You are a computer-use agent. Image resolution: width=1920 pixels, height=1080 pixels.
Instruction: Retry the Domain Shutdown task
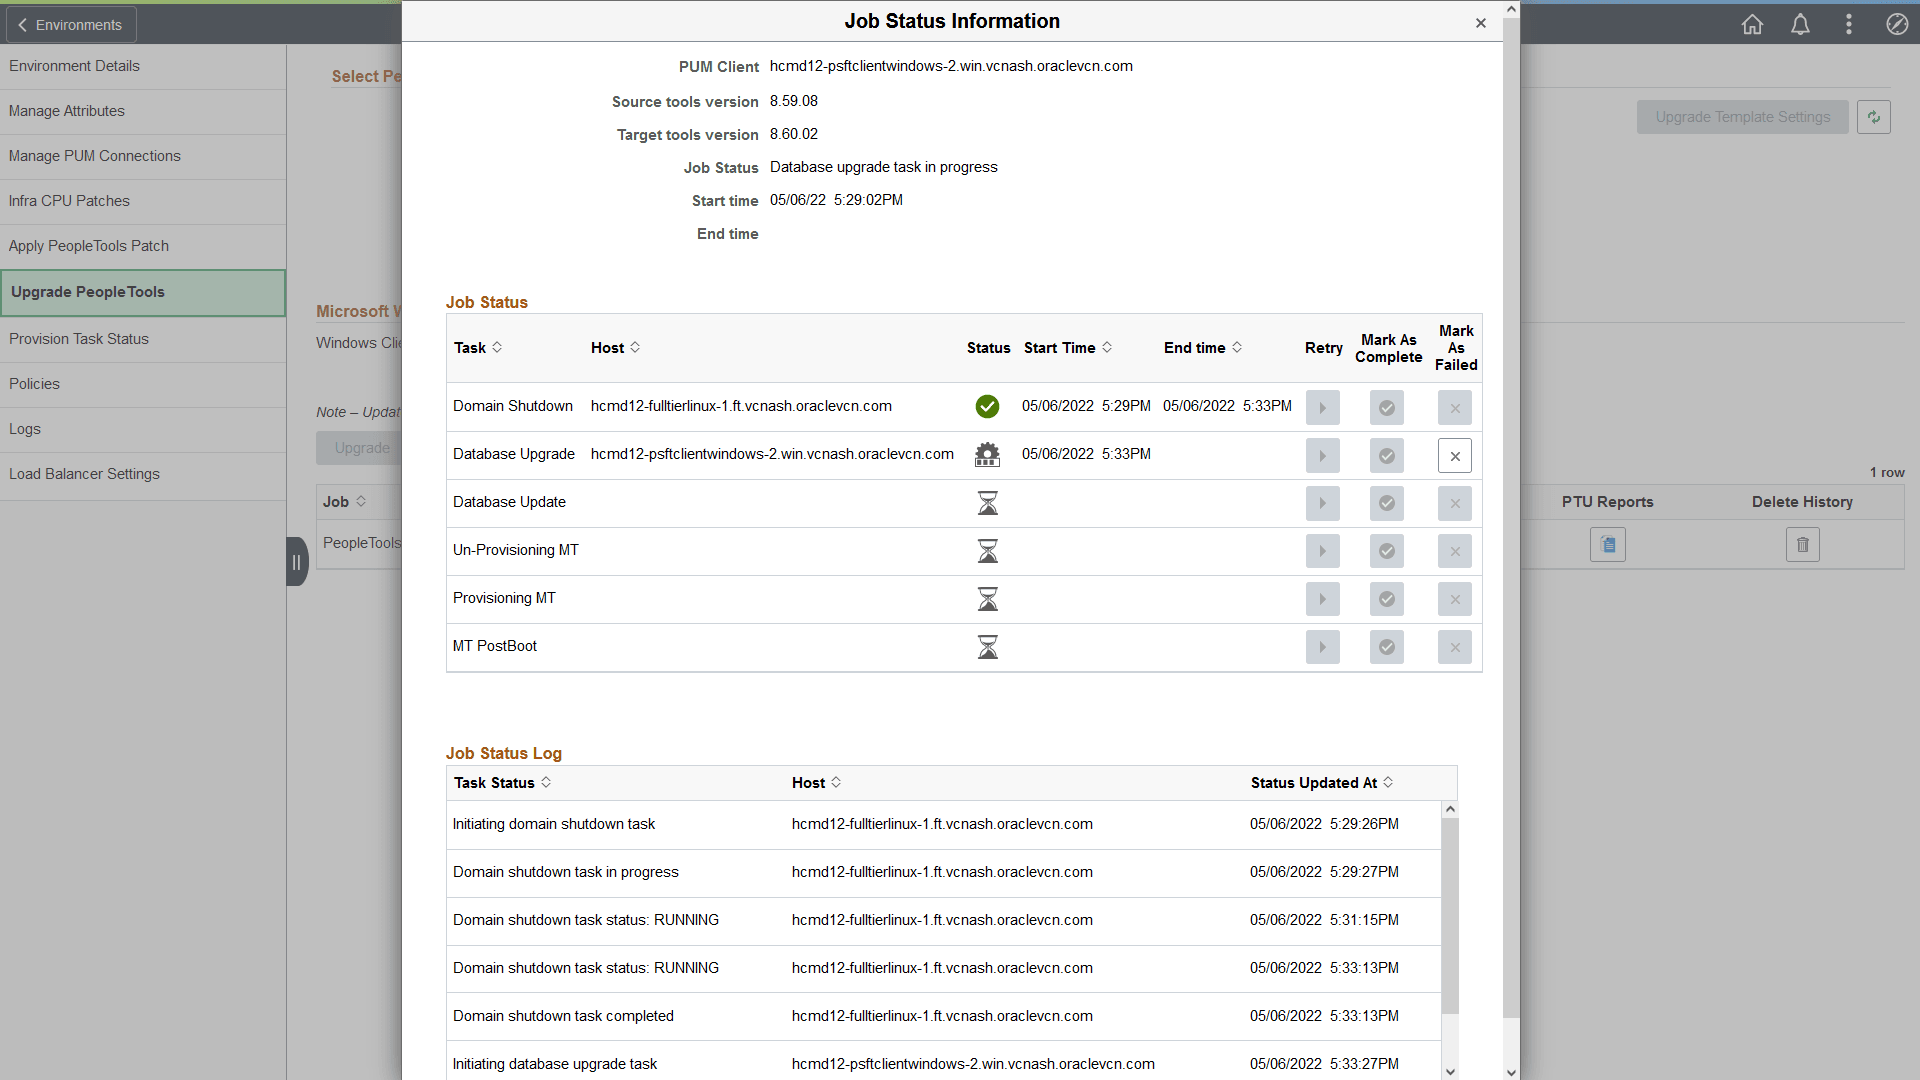click(x=1322, y=407)
